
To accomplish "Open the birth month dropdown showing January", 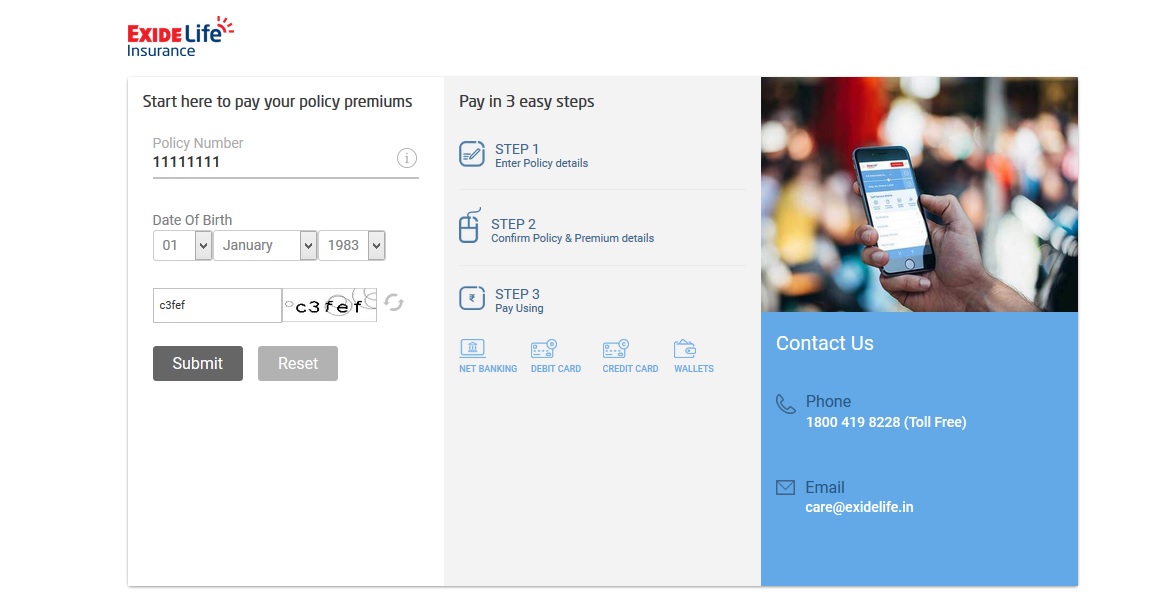I will (265, 246).
